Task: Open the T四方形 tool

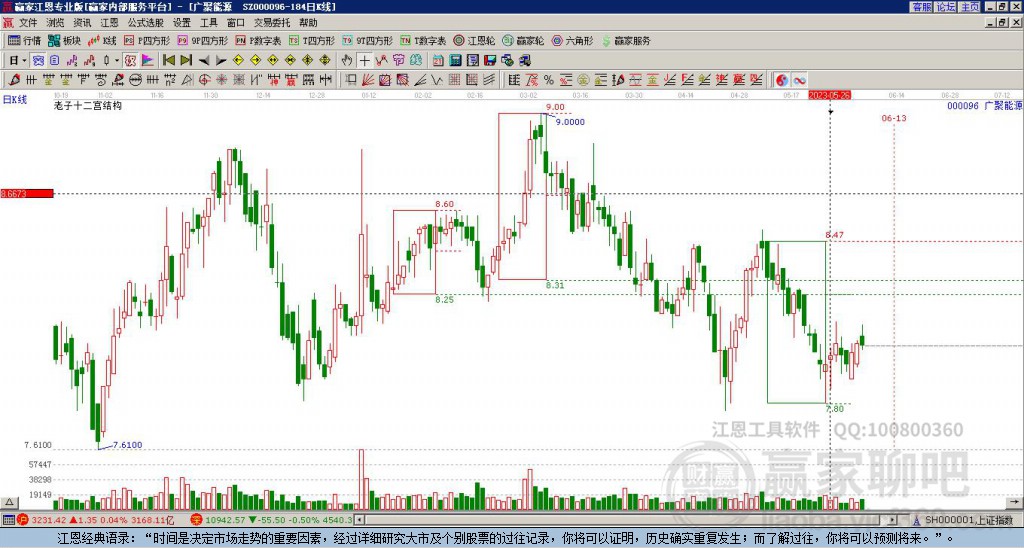Action: pyautogui.click(x=312, y=40)
